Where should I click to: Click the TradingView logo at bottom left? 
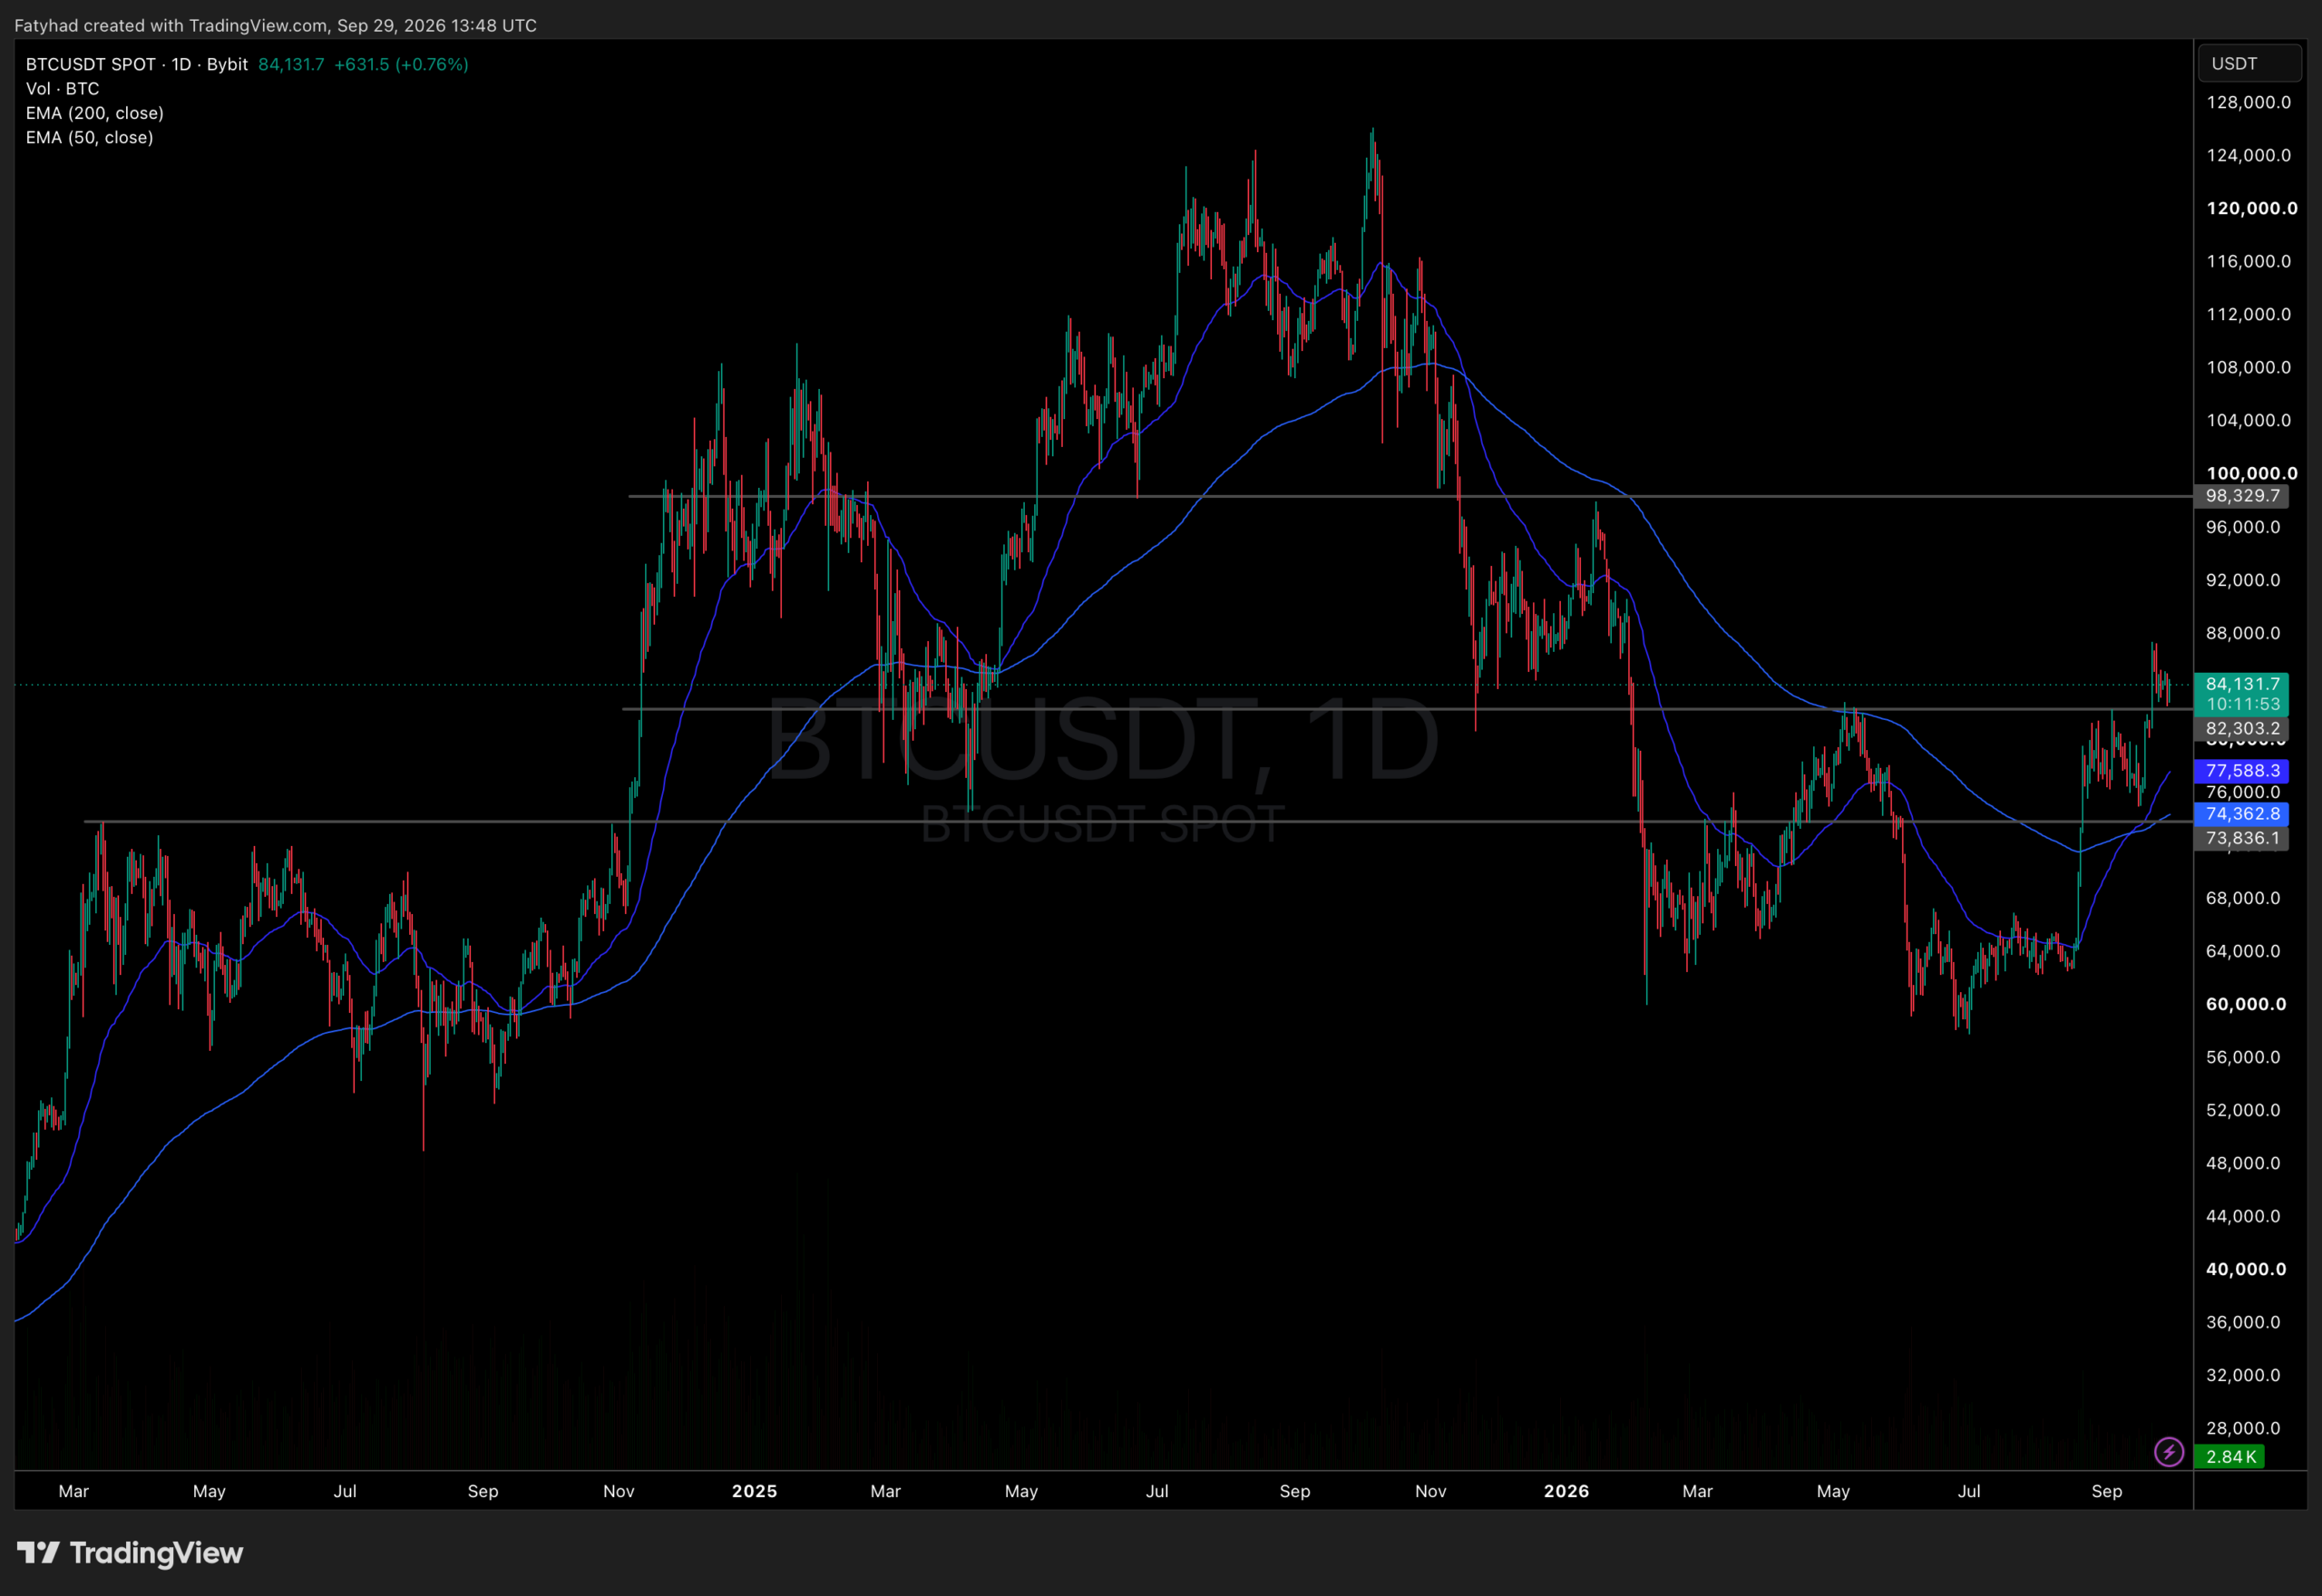pos(130,1553)
